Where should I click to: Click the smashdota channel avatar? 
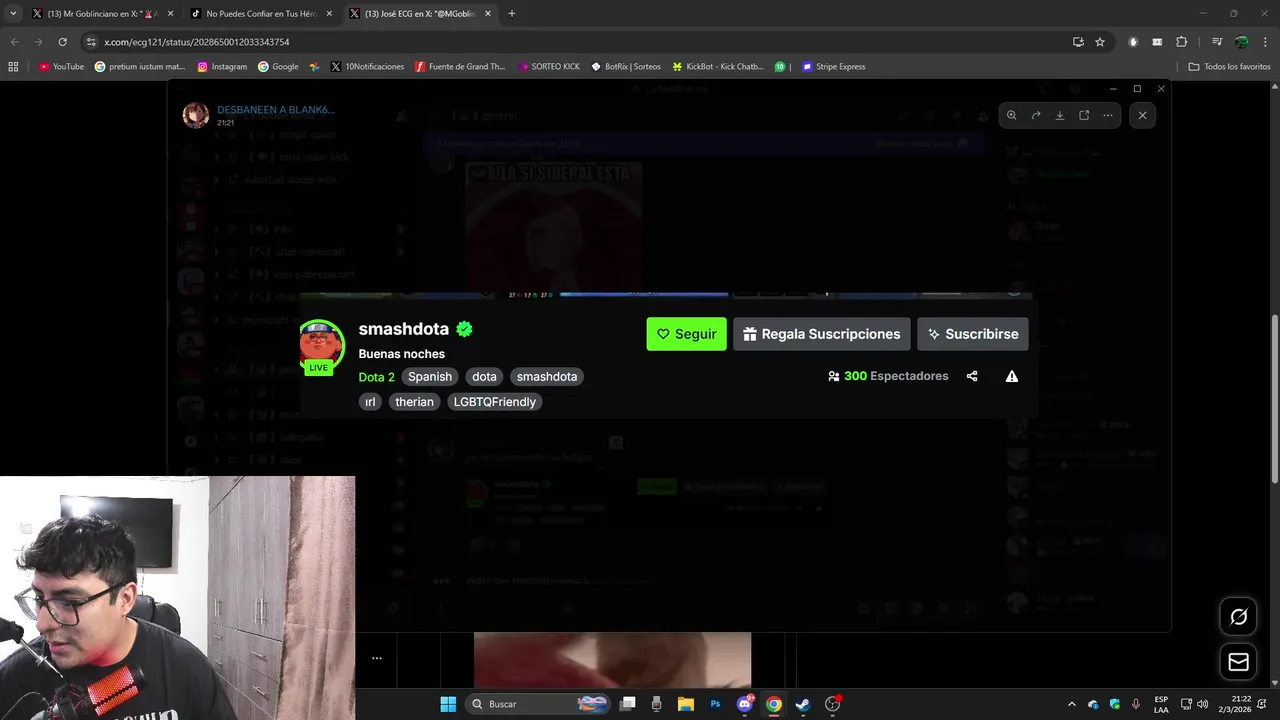pos(321,345)
